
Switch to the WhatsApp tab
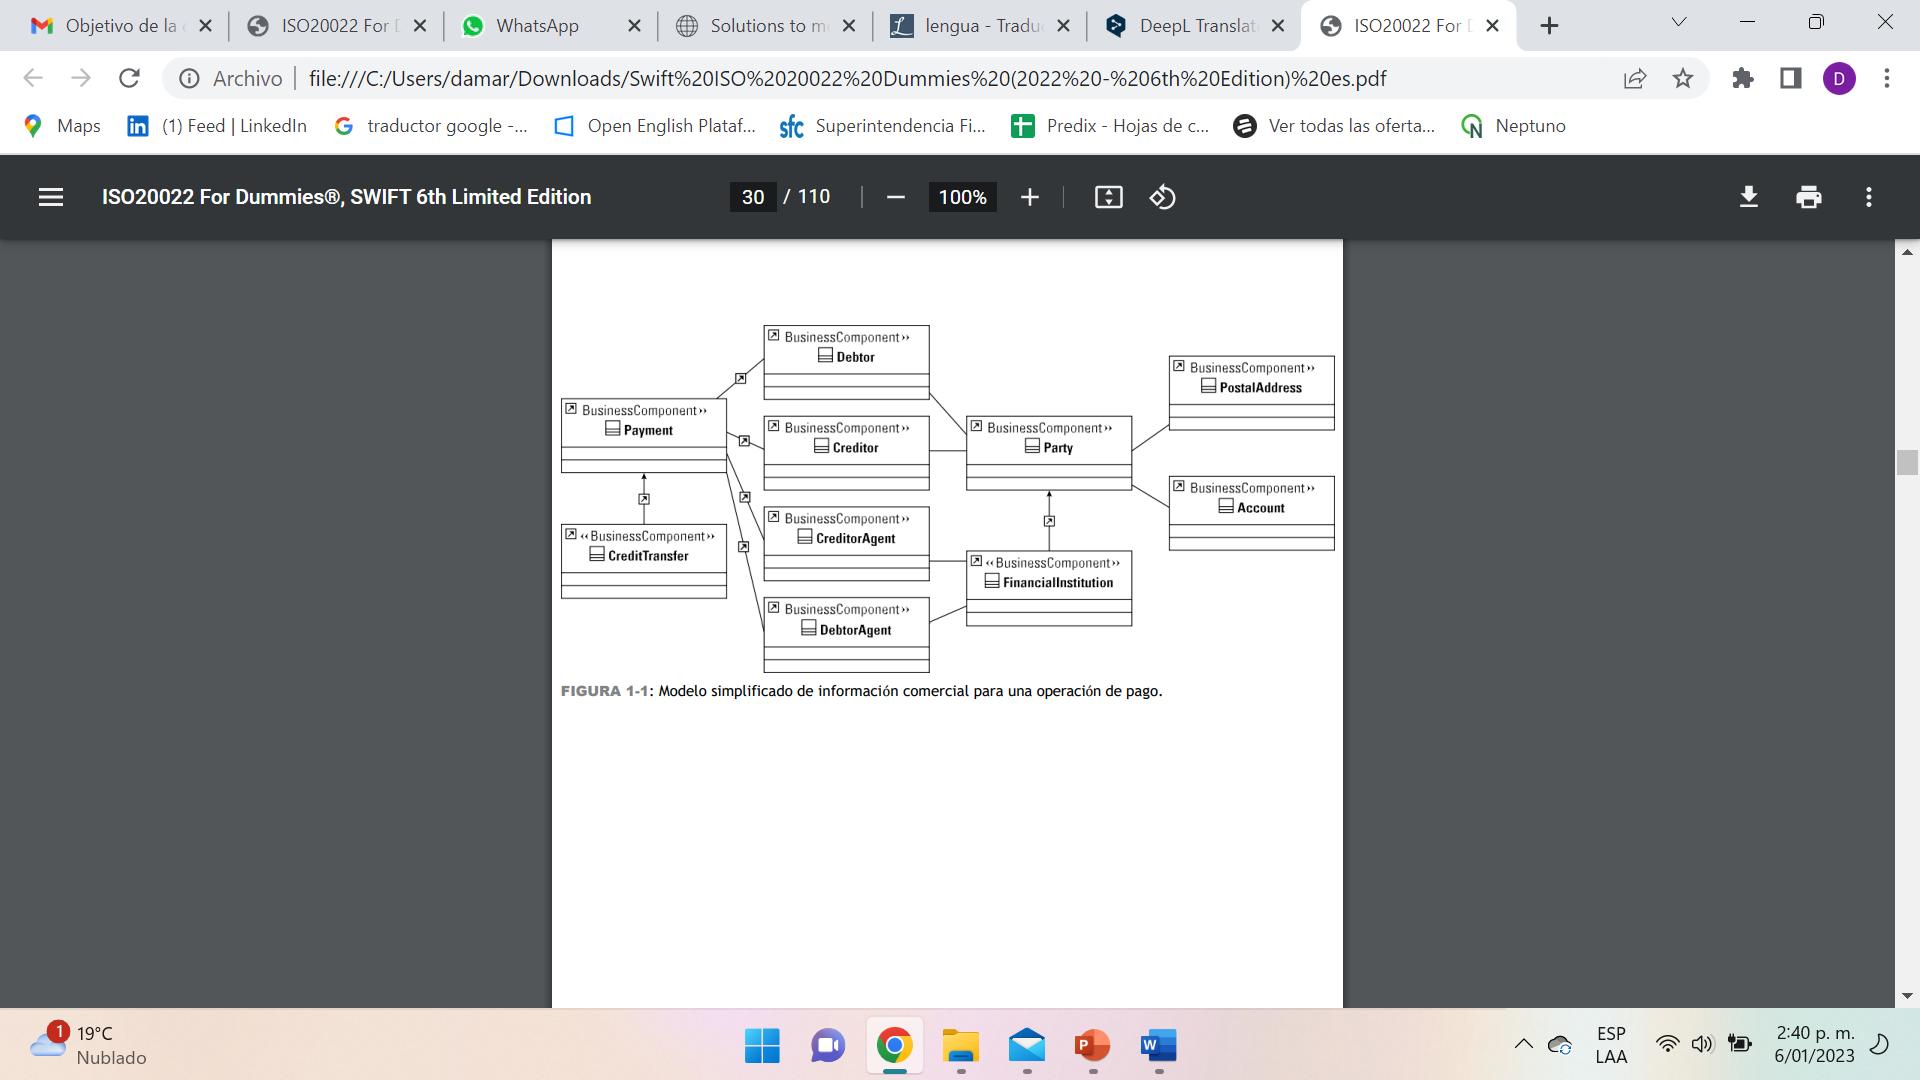coord(537,26)
